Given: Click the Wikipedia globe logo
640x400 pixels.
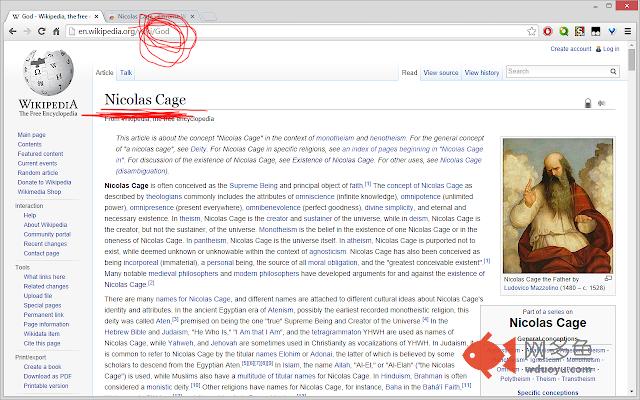Looking at the screenshot, I should (48, 73).
